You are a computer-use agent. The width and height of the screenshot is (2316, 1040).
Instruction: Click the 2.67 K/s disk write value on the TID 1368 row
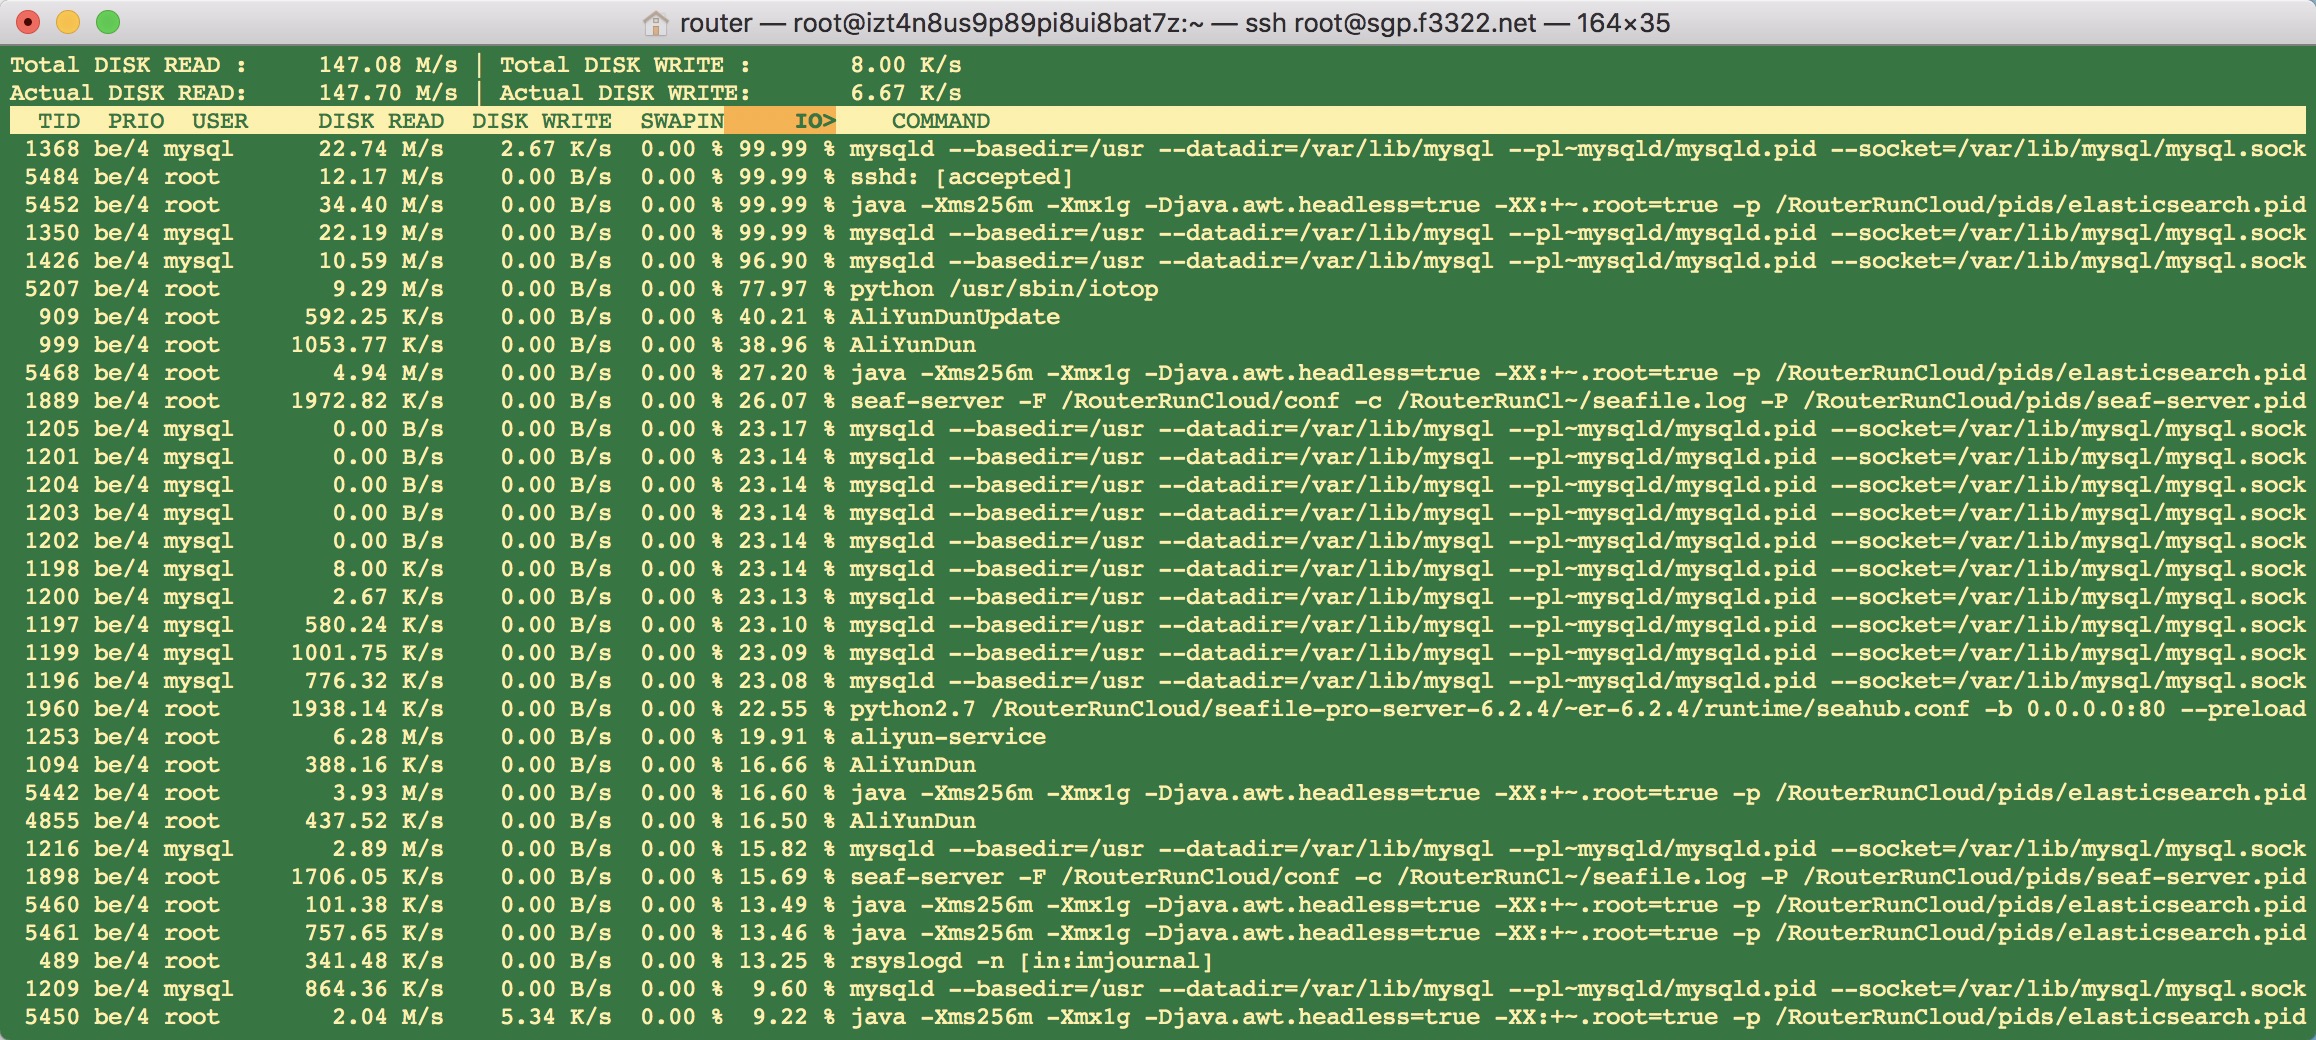point(556,149)
